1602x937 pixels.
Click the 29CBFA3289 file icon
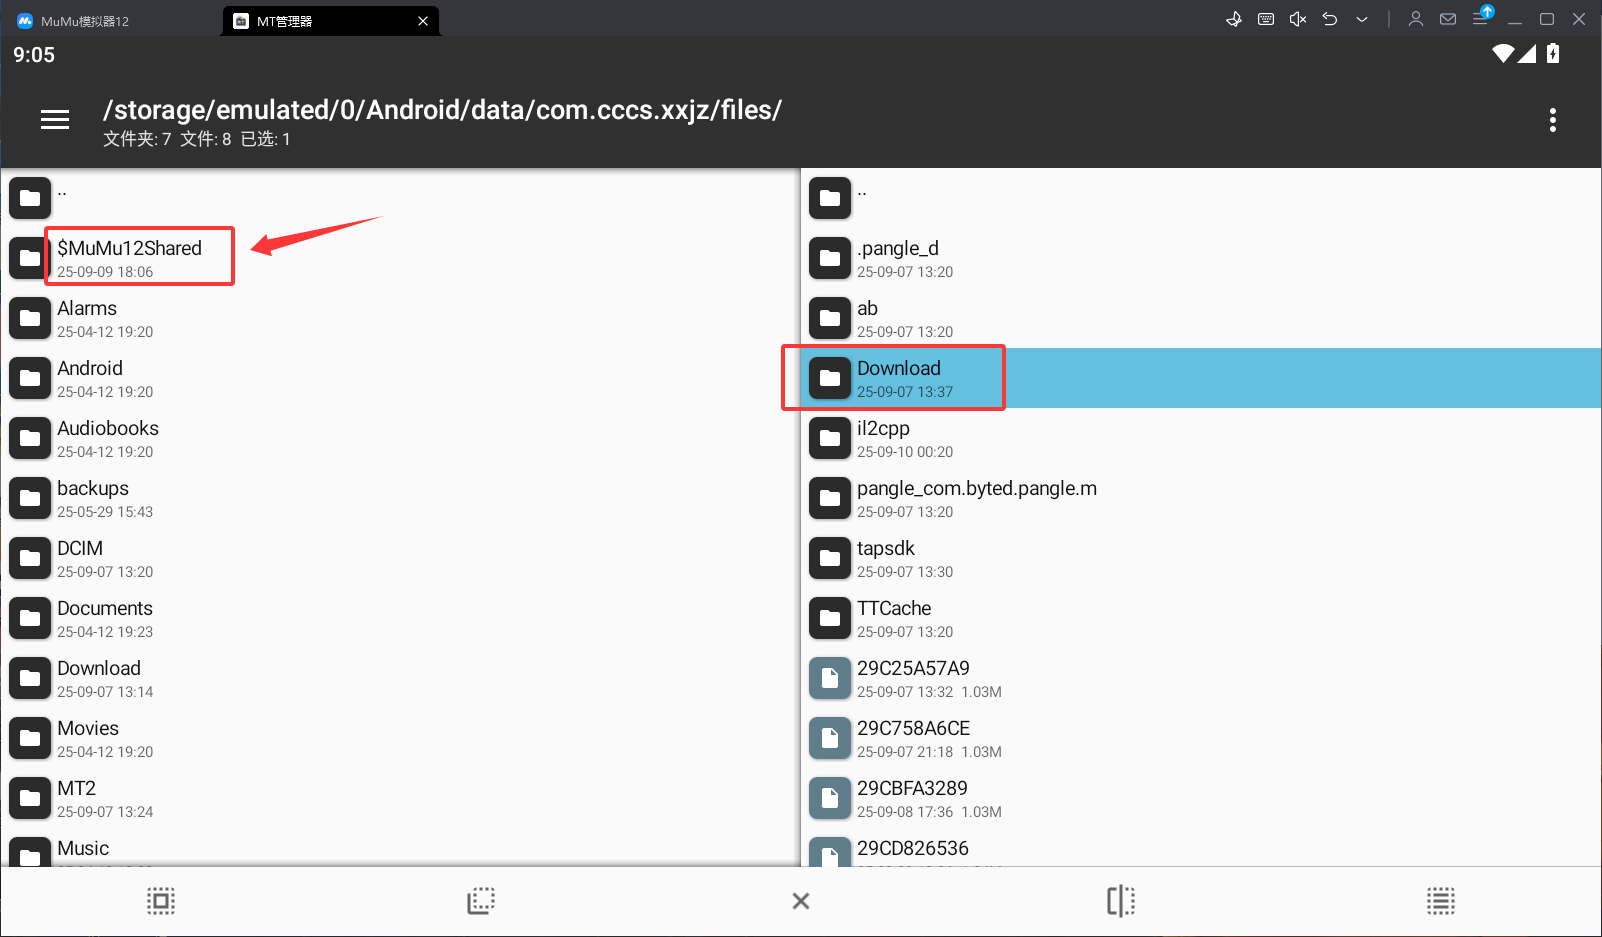(x=830, y=798)
